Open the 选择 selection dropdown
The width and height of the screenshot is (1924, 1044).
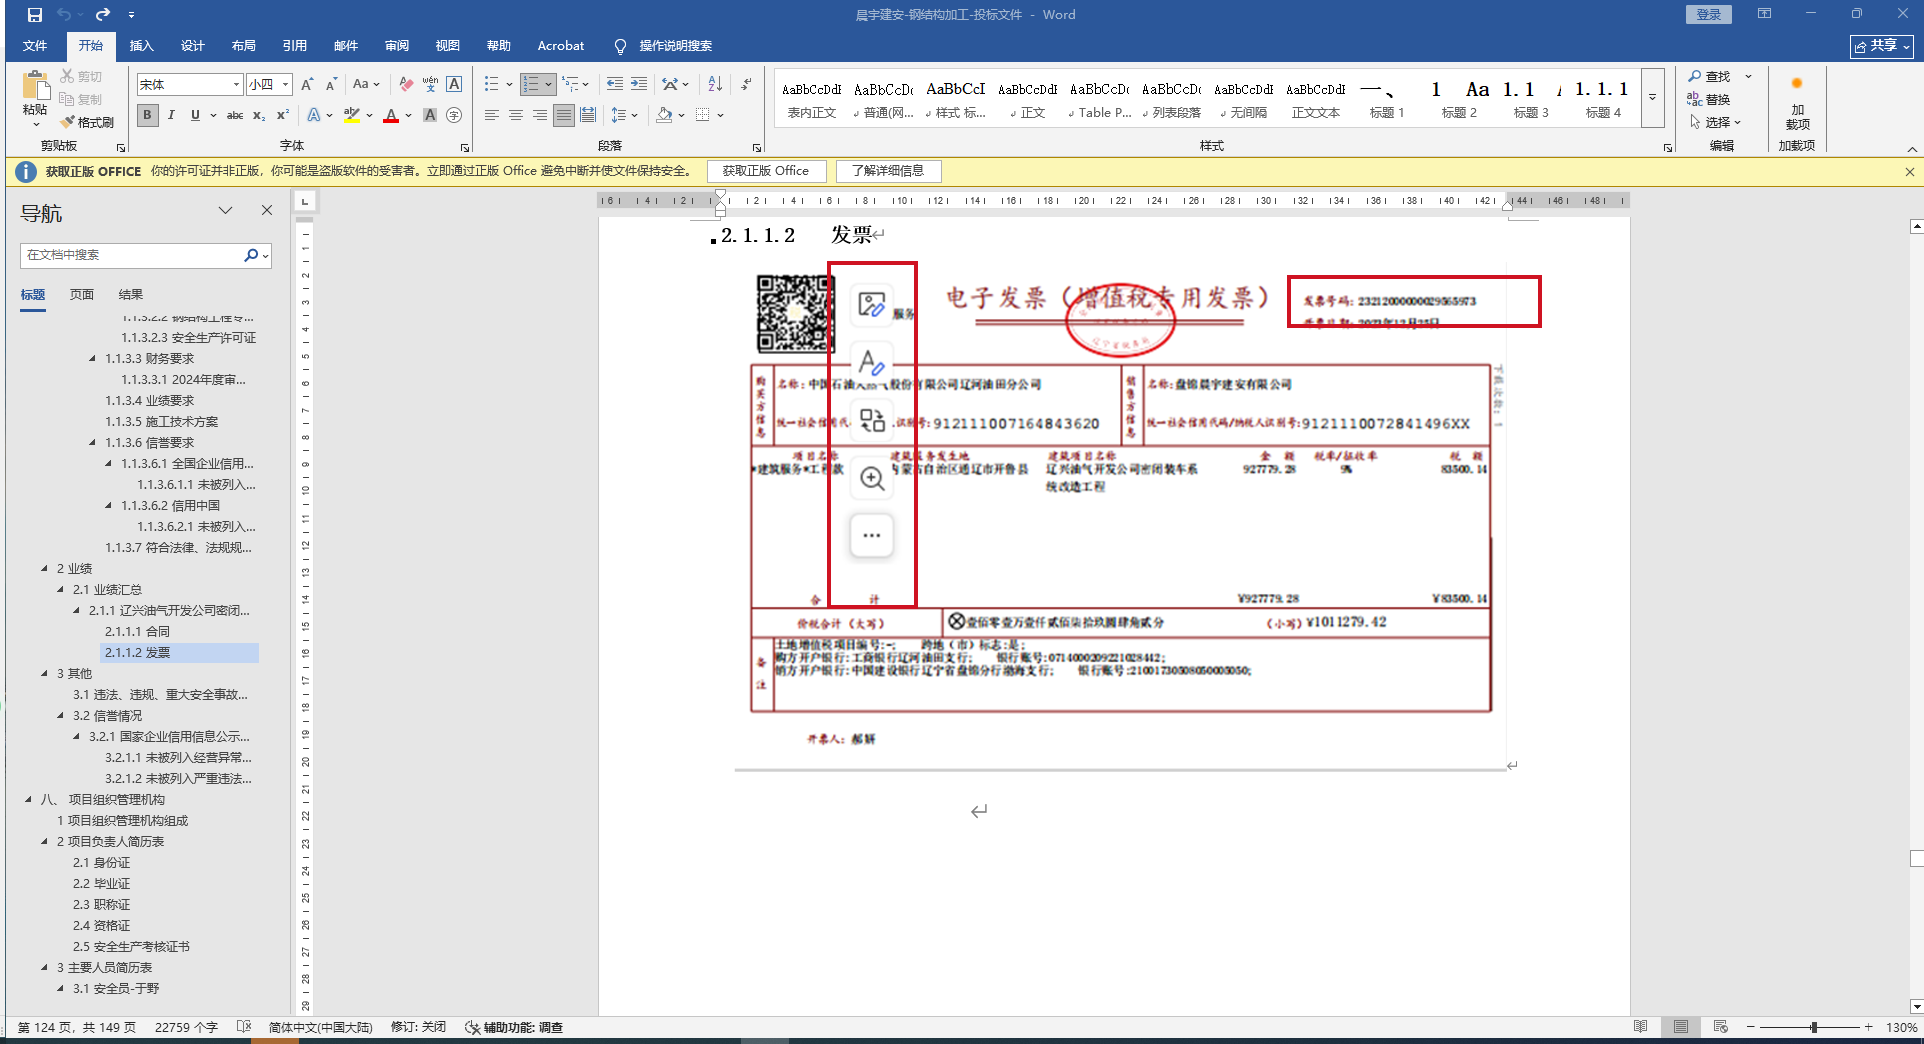tap(1717, 122)
